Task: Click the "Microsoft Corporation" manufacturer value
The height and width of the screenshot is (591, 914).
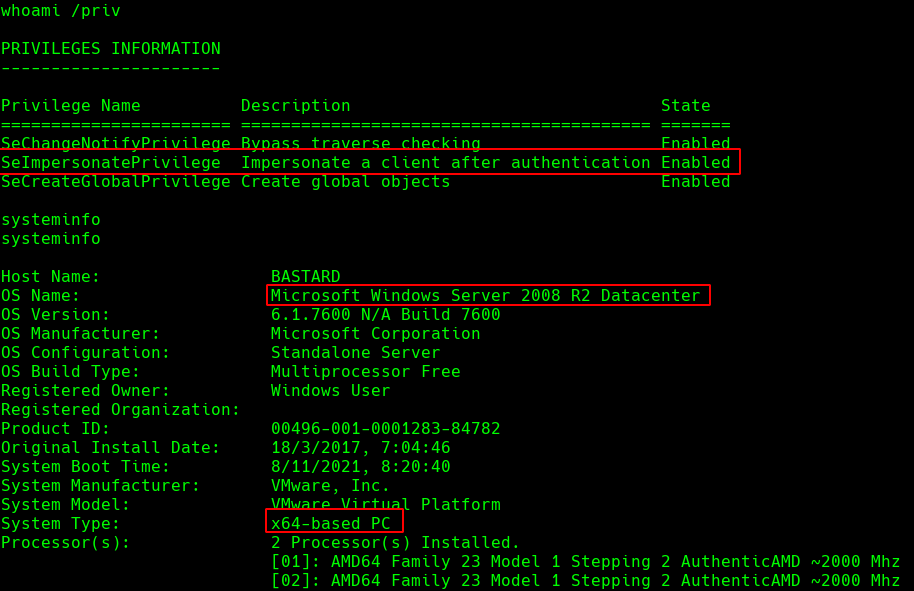Action: coord(375,334)
